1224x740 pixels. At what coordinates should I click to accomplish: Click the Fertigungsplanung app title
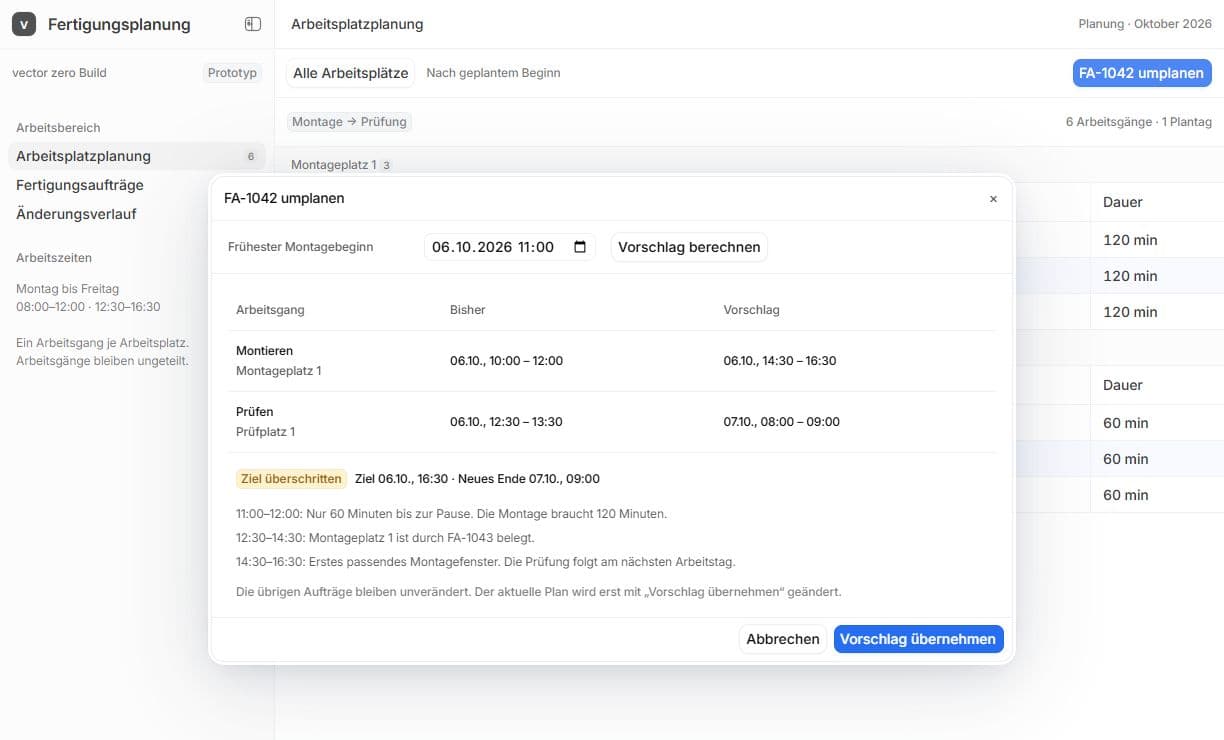pos(119,24)
